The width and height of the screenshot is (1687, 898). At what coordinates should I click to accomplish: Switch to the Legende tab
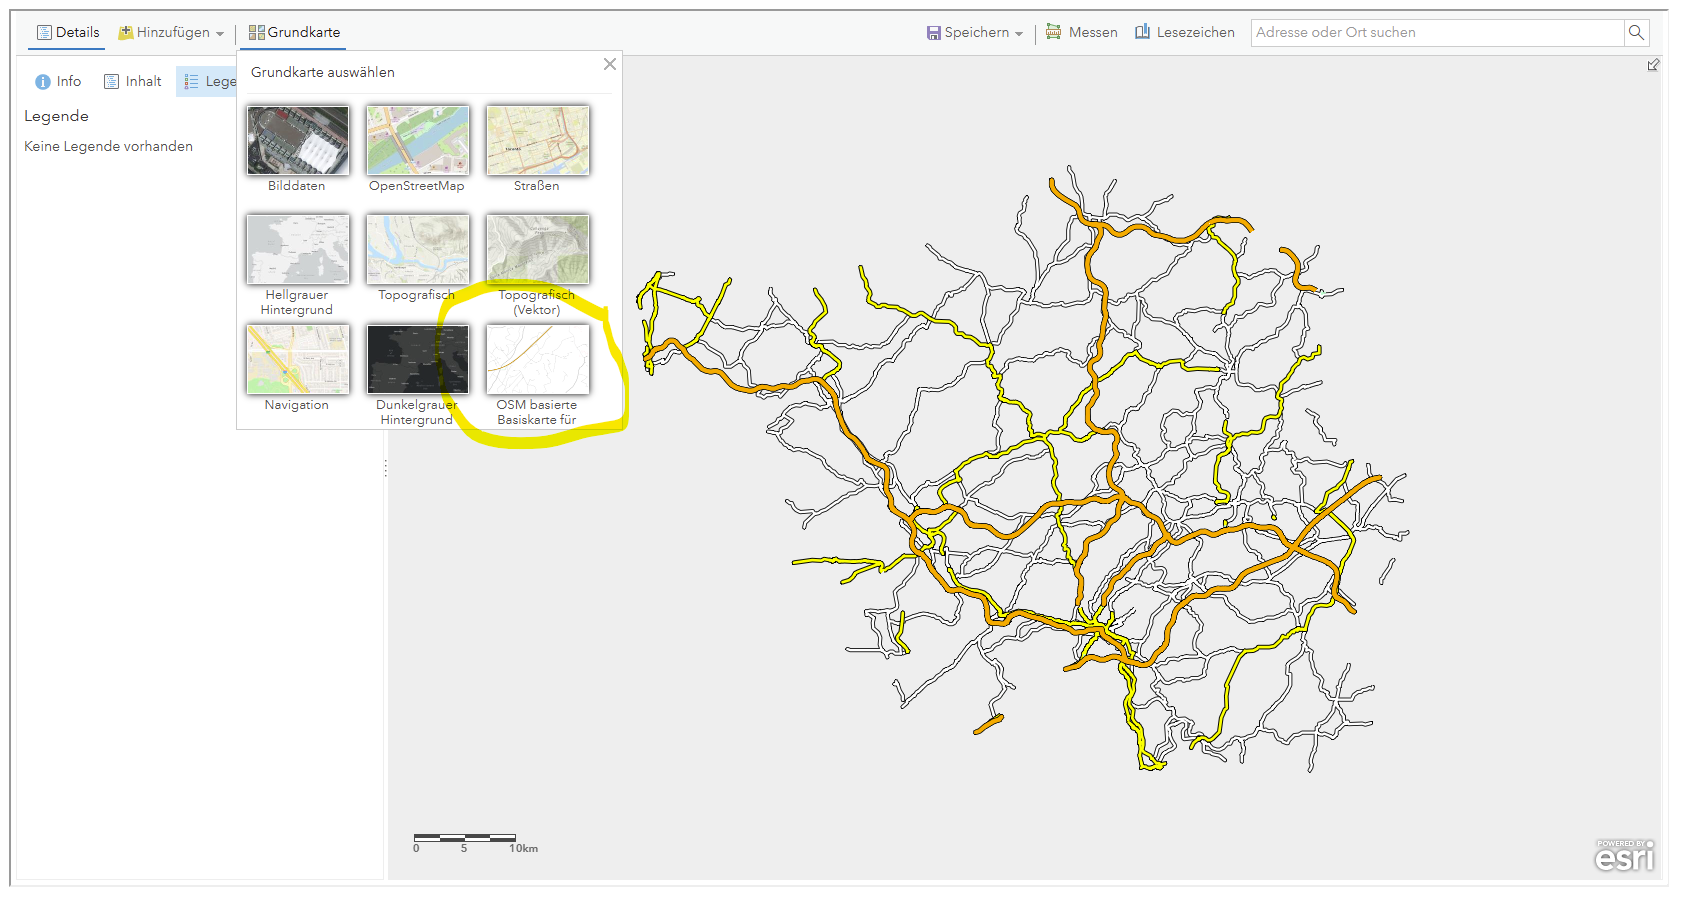207,81
